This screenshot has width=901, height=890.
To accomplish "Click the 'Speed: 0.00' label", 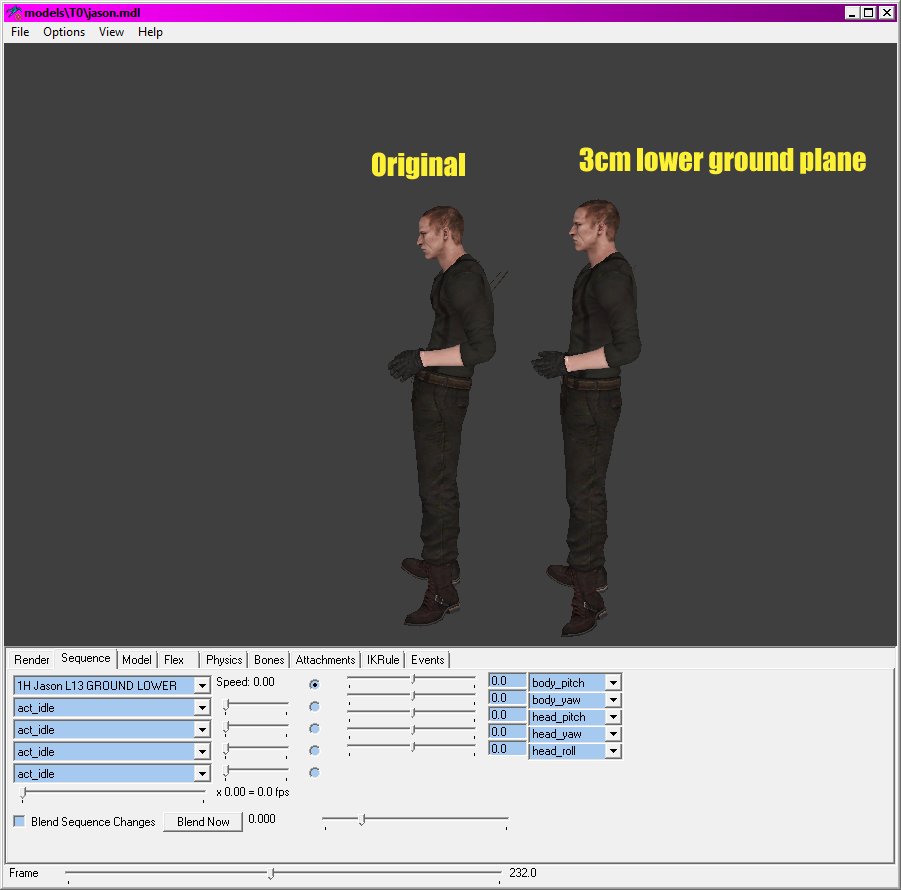I will click(245, 682).
